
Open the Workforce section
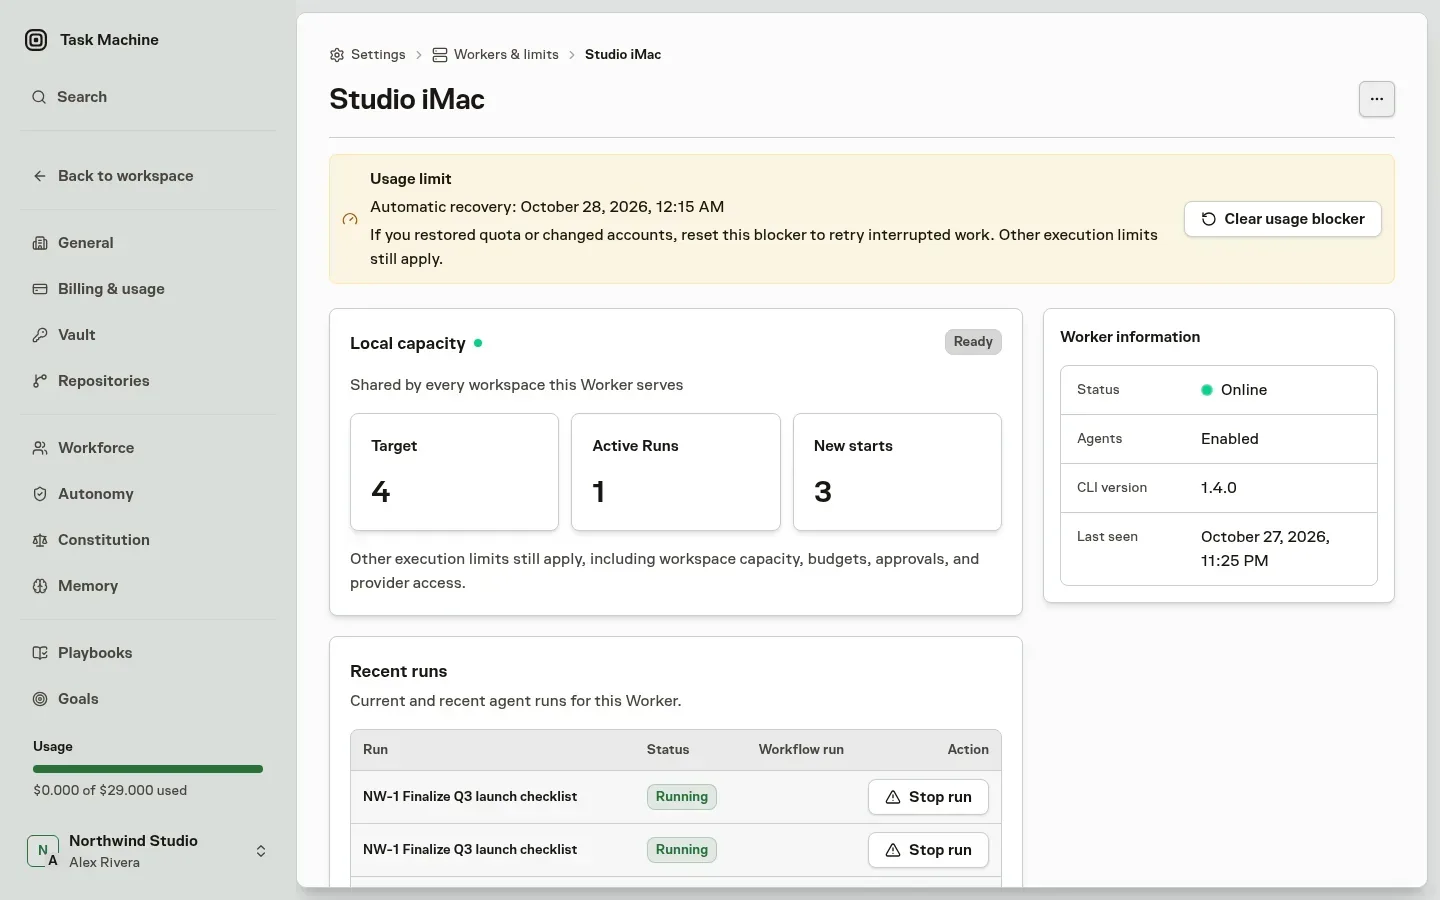point(147,448)
